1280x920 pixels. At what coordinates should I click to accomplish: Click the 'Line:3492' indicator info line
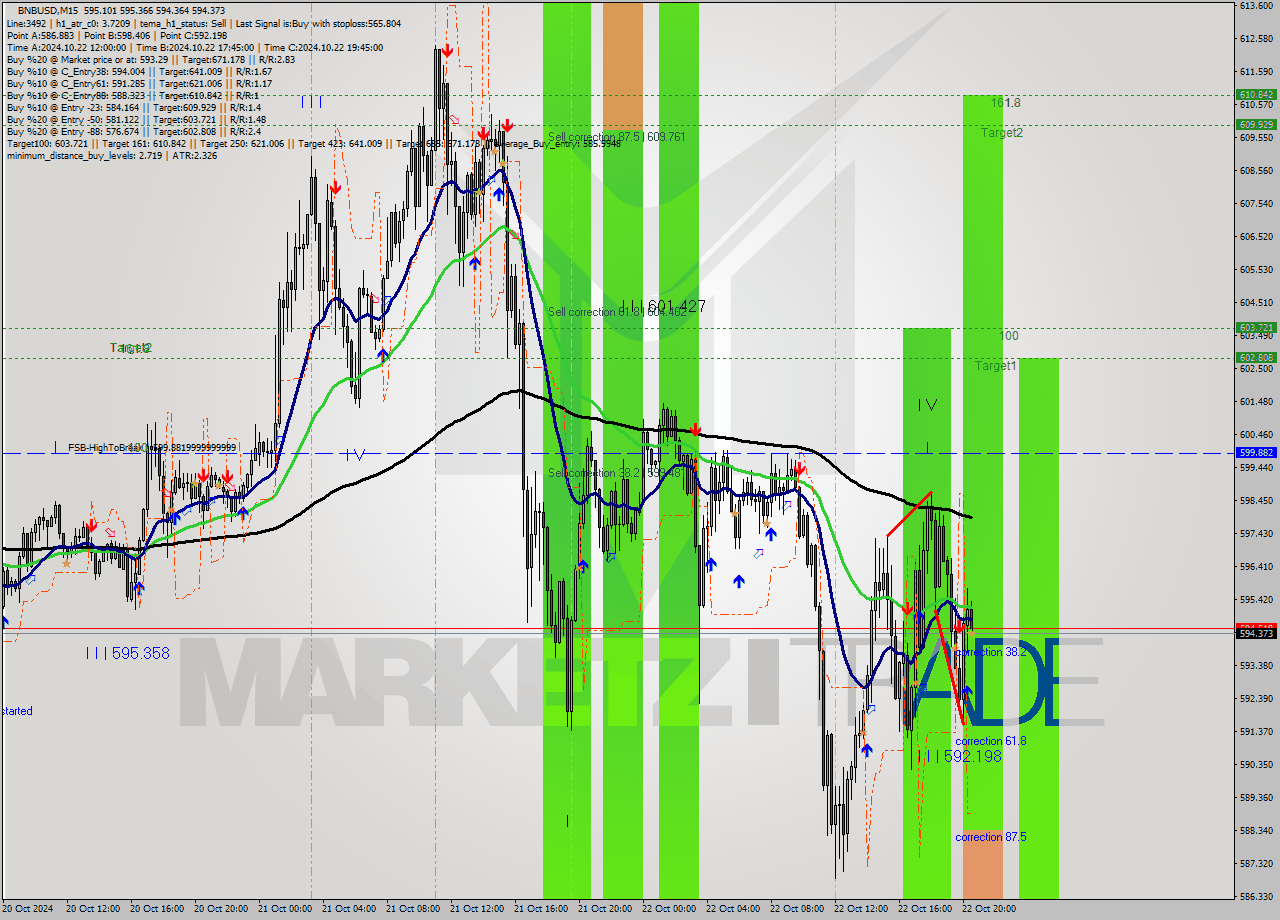tap(204, 23)
